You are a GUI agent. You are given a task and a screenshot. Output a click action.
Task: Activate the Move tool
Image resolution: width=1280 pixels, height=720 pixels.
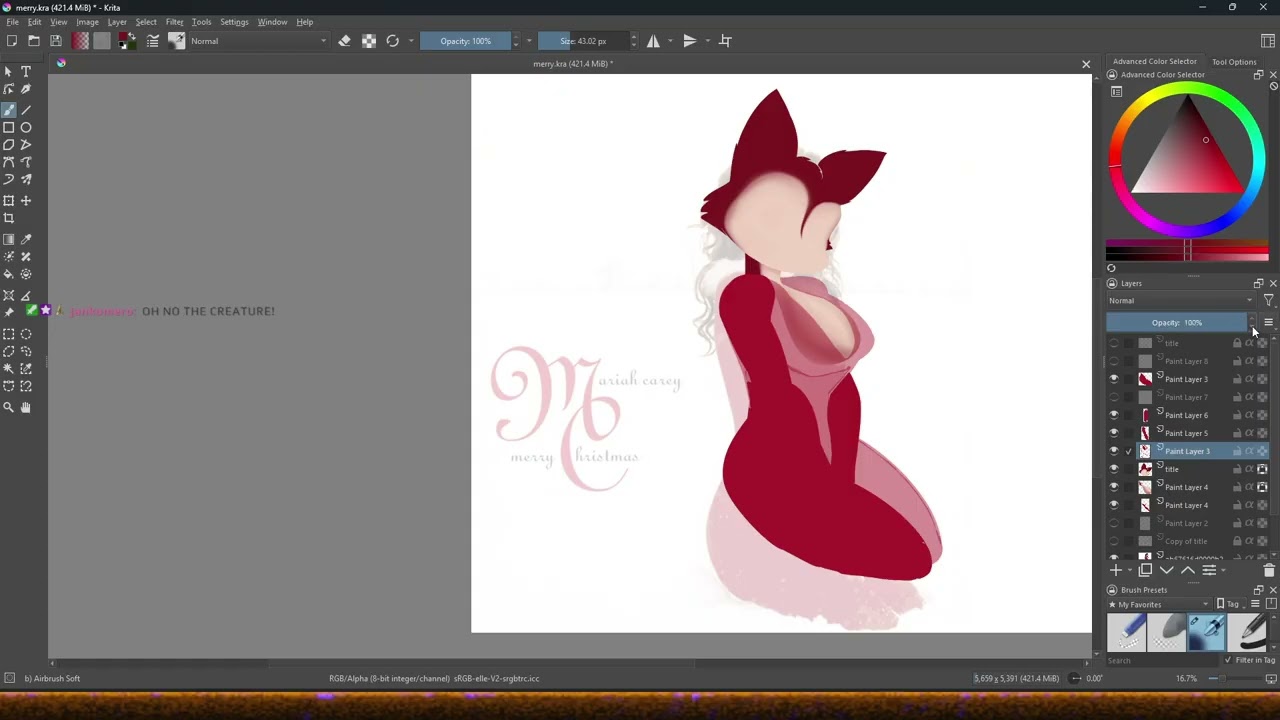26,201
